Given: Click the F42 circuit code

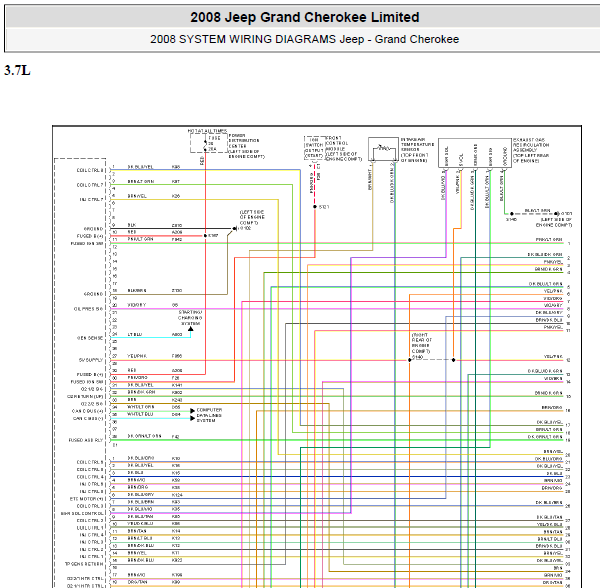Looking at the screenshot, I should pos(175,437).
